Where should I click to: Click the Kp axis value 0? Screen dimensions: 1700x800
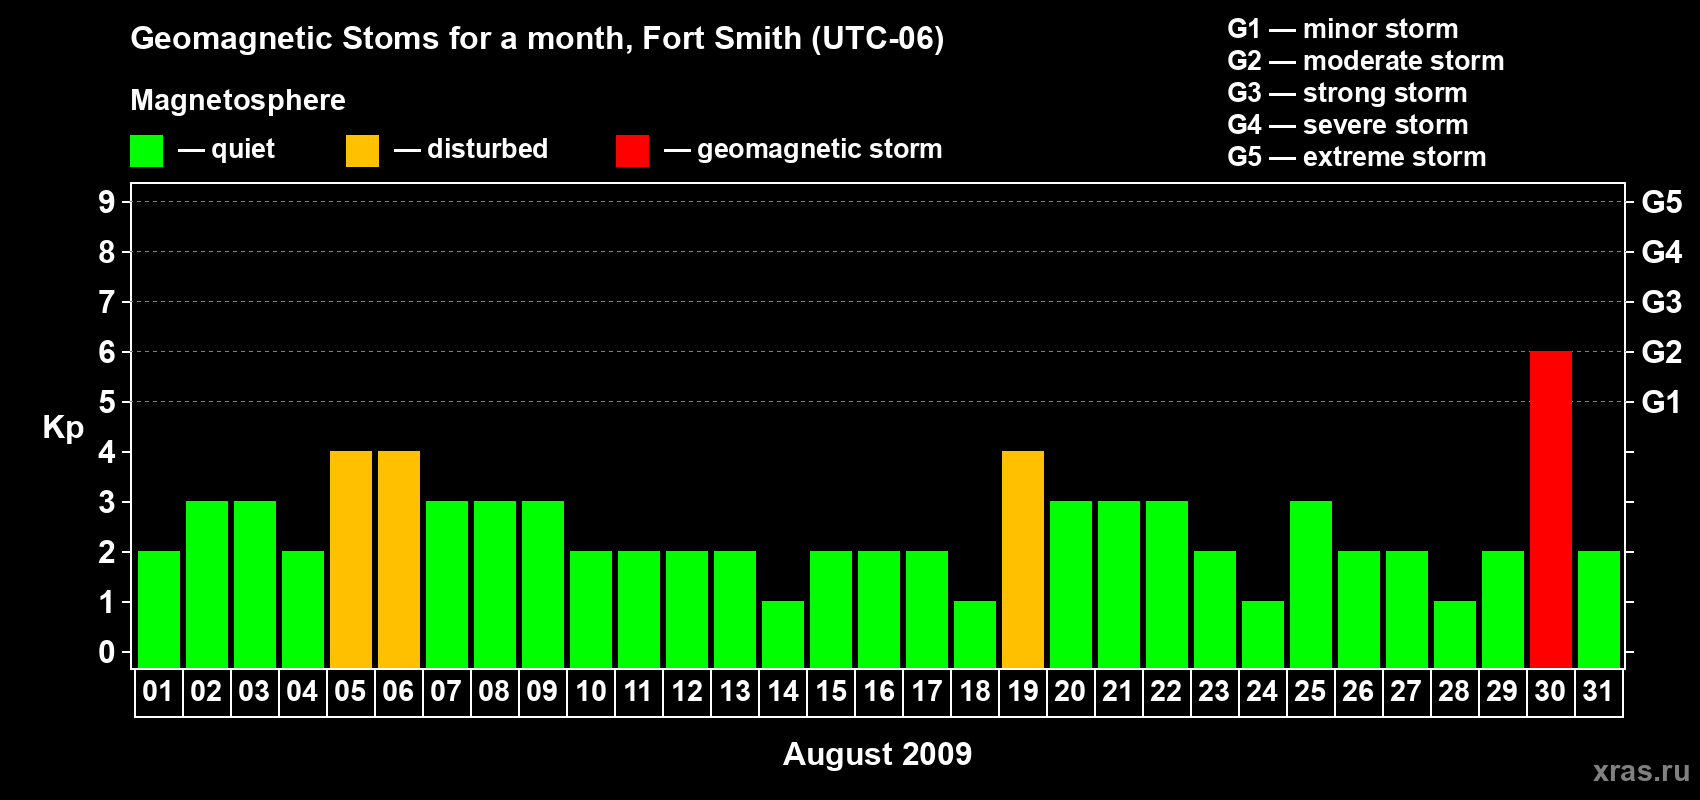pos(107,652)
